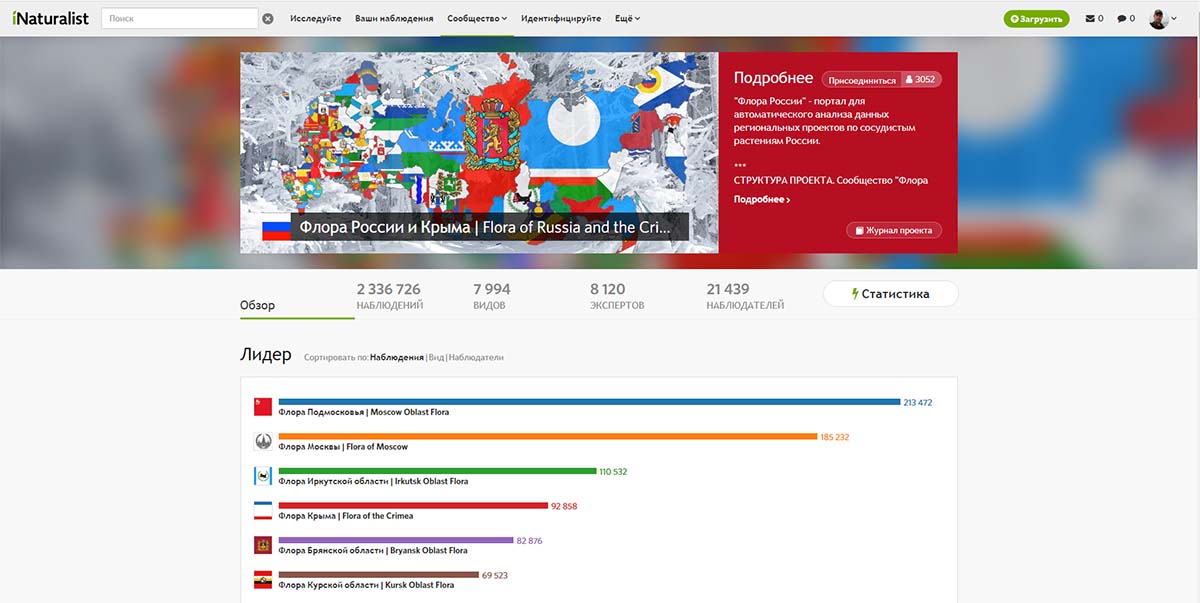Viewport: 1200px width, 603px height.
Task: Click the red Crimea flora bar
Action: [413, 506]
